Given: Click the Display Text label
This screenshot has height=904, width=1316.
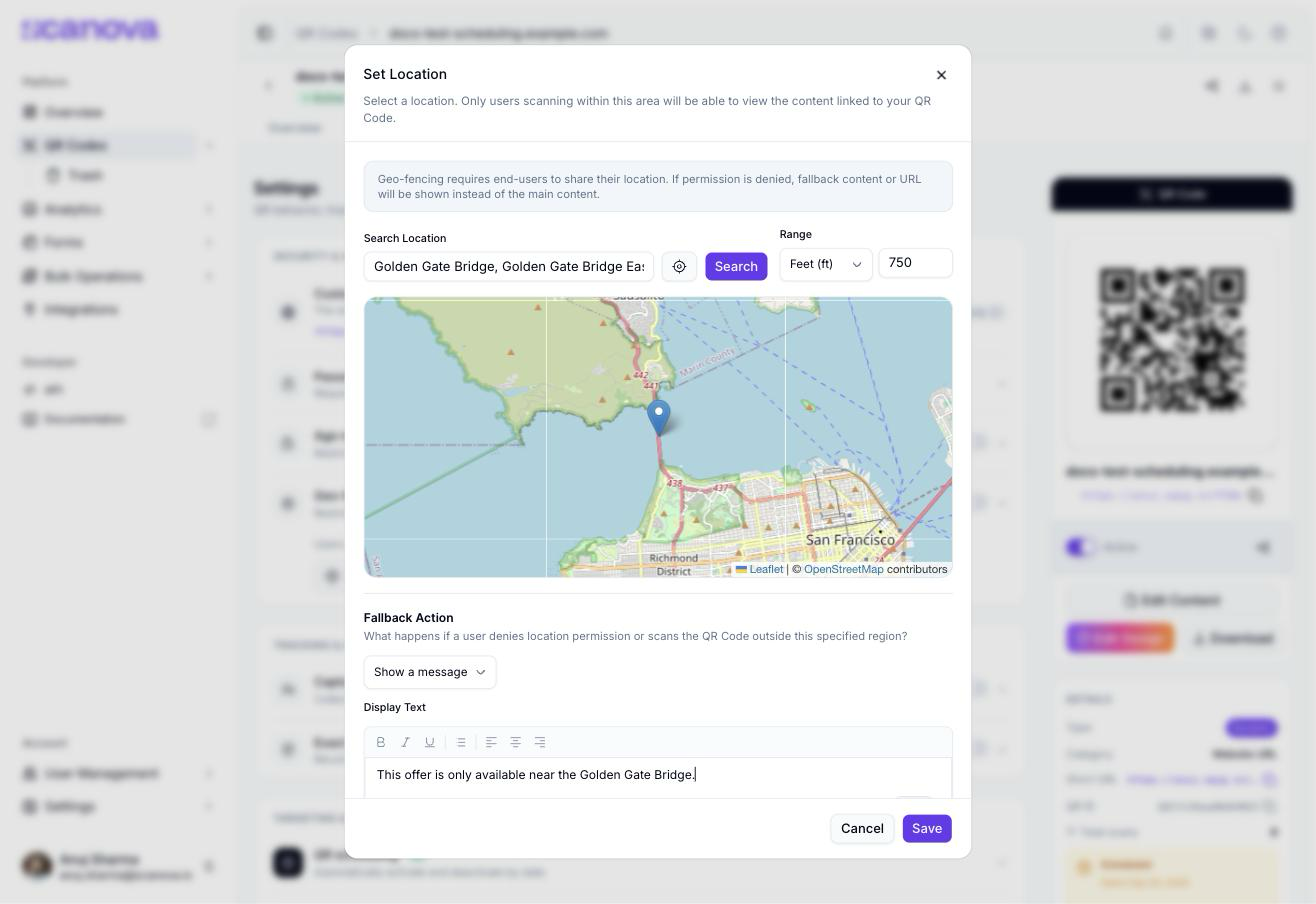Looking at the screenshot, I should coord(395,707).
